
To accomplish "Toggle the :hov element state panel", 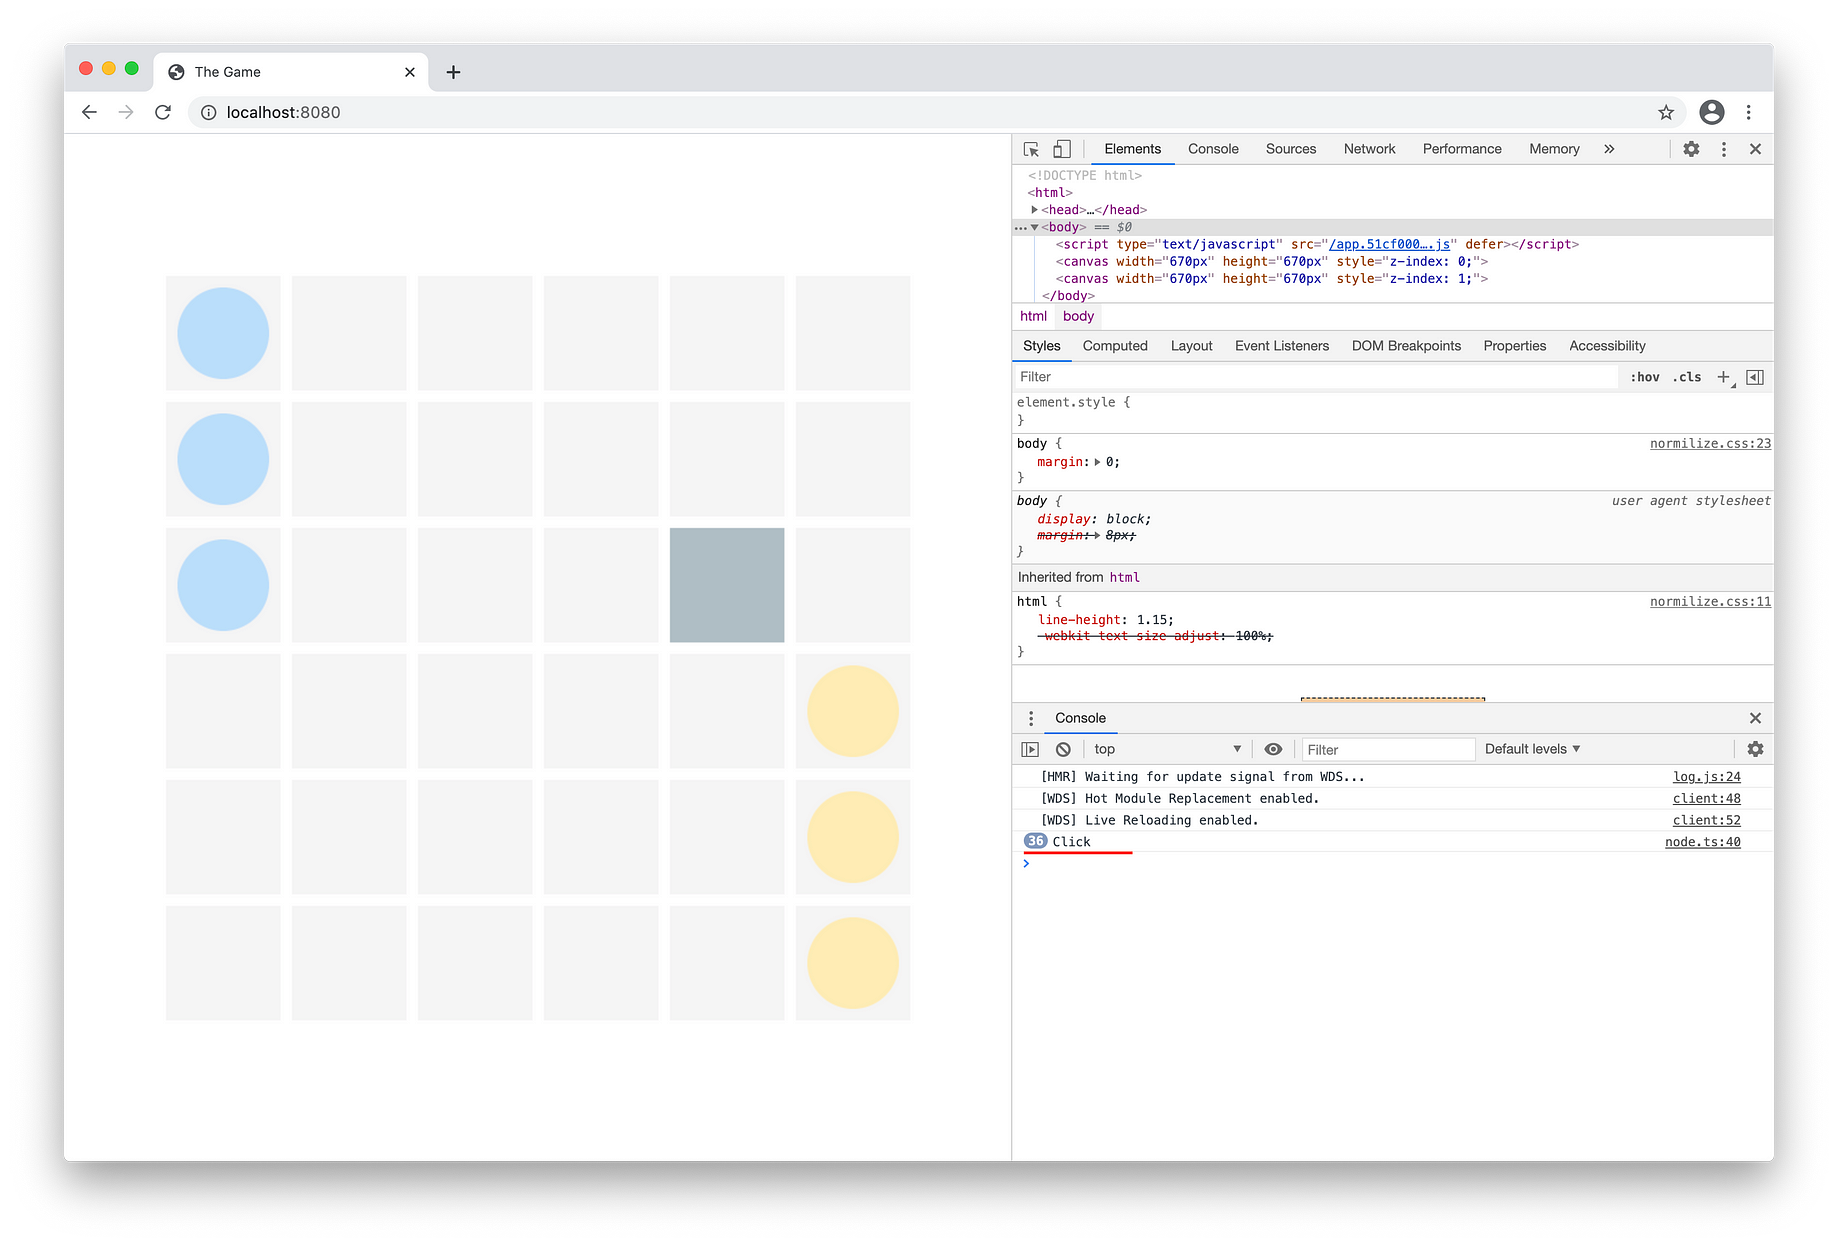I will click(1644, 377).
